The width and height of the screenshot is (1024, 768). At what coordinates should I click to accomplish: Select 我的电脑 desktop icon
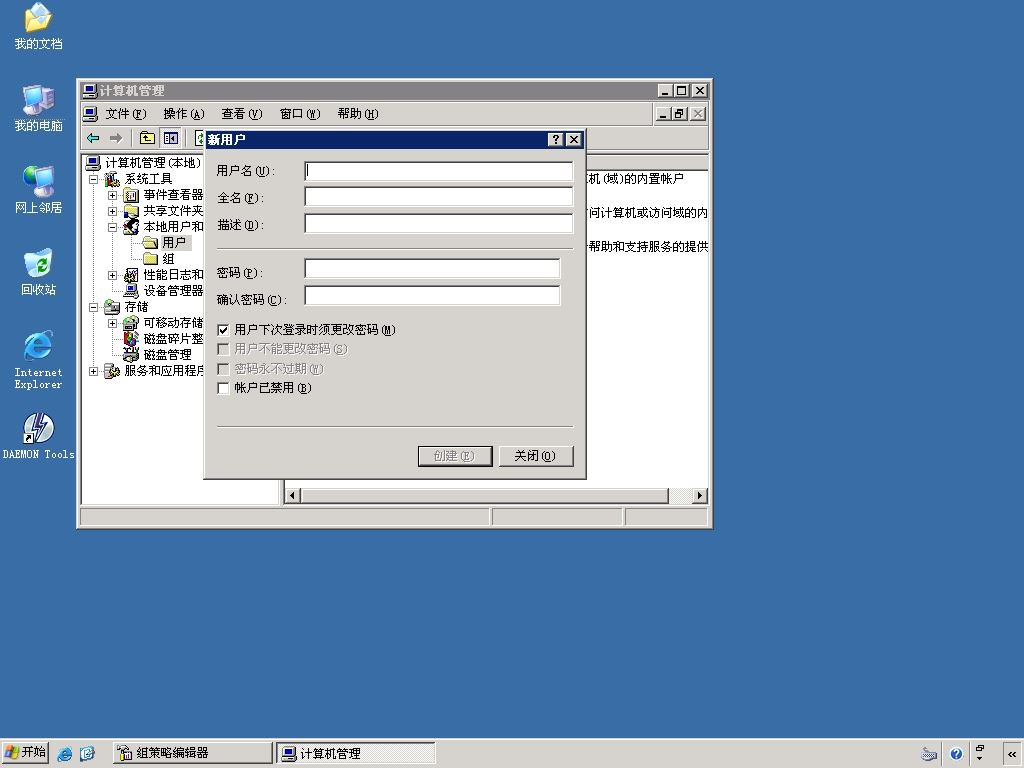pos(38,108)
